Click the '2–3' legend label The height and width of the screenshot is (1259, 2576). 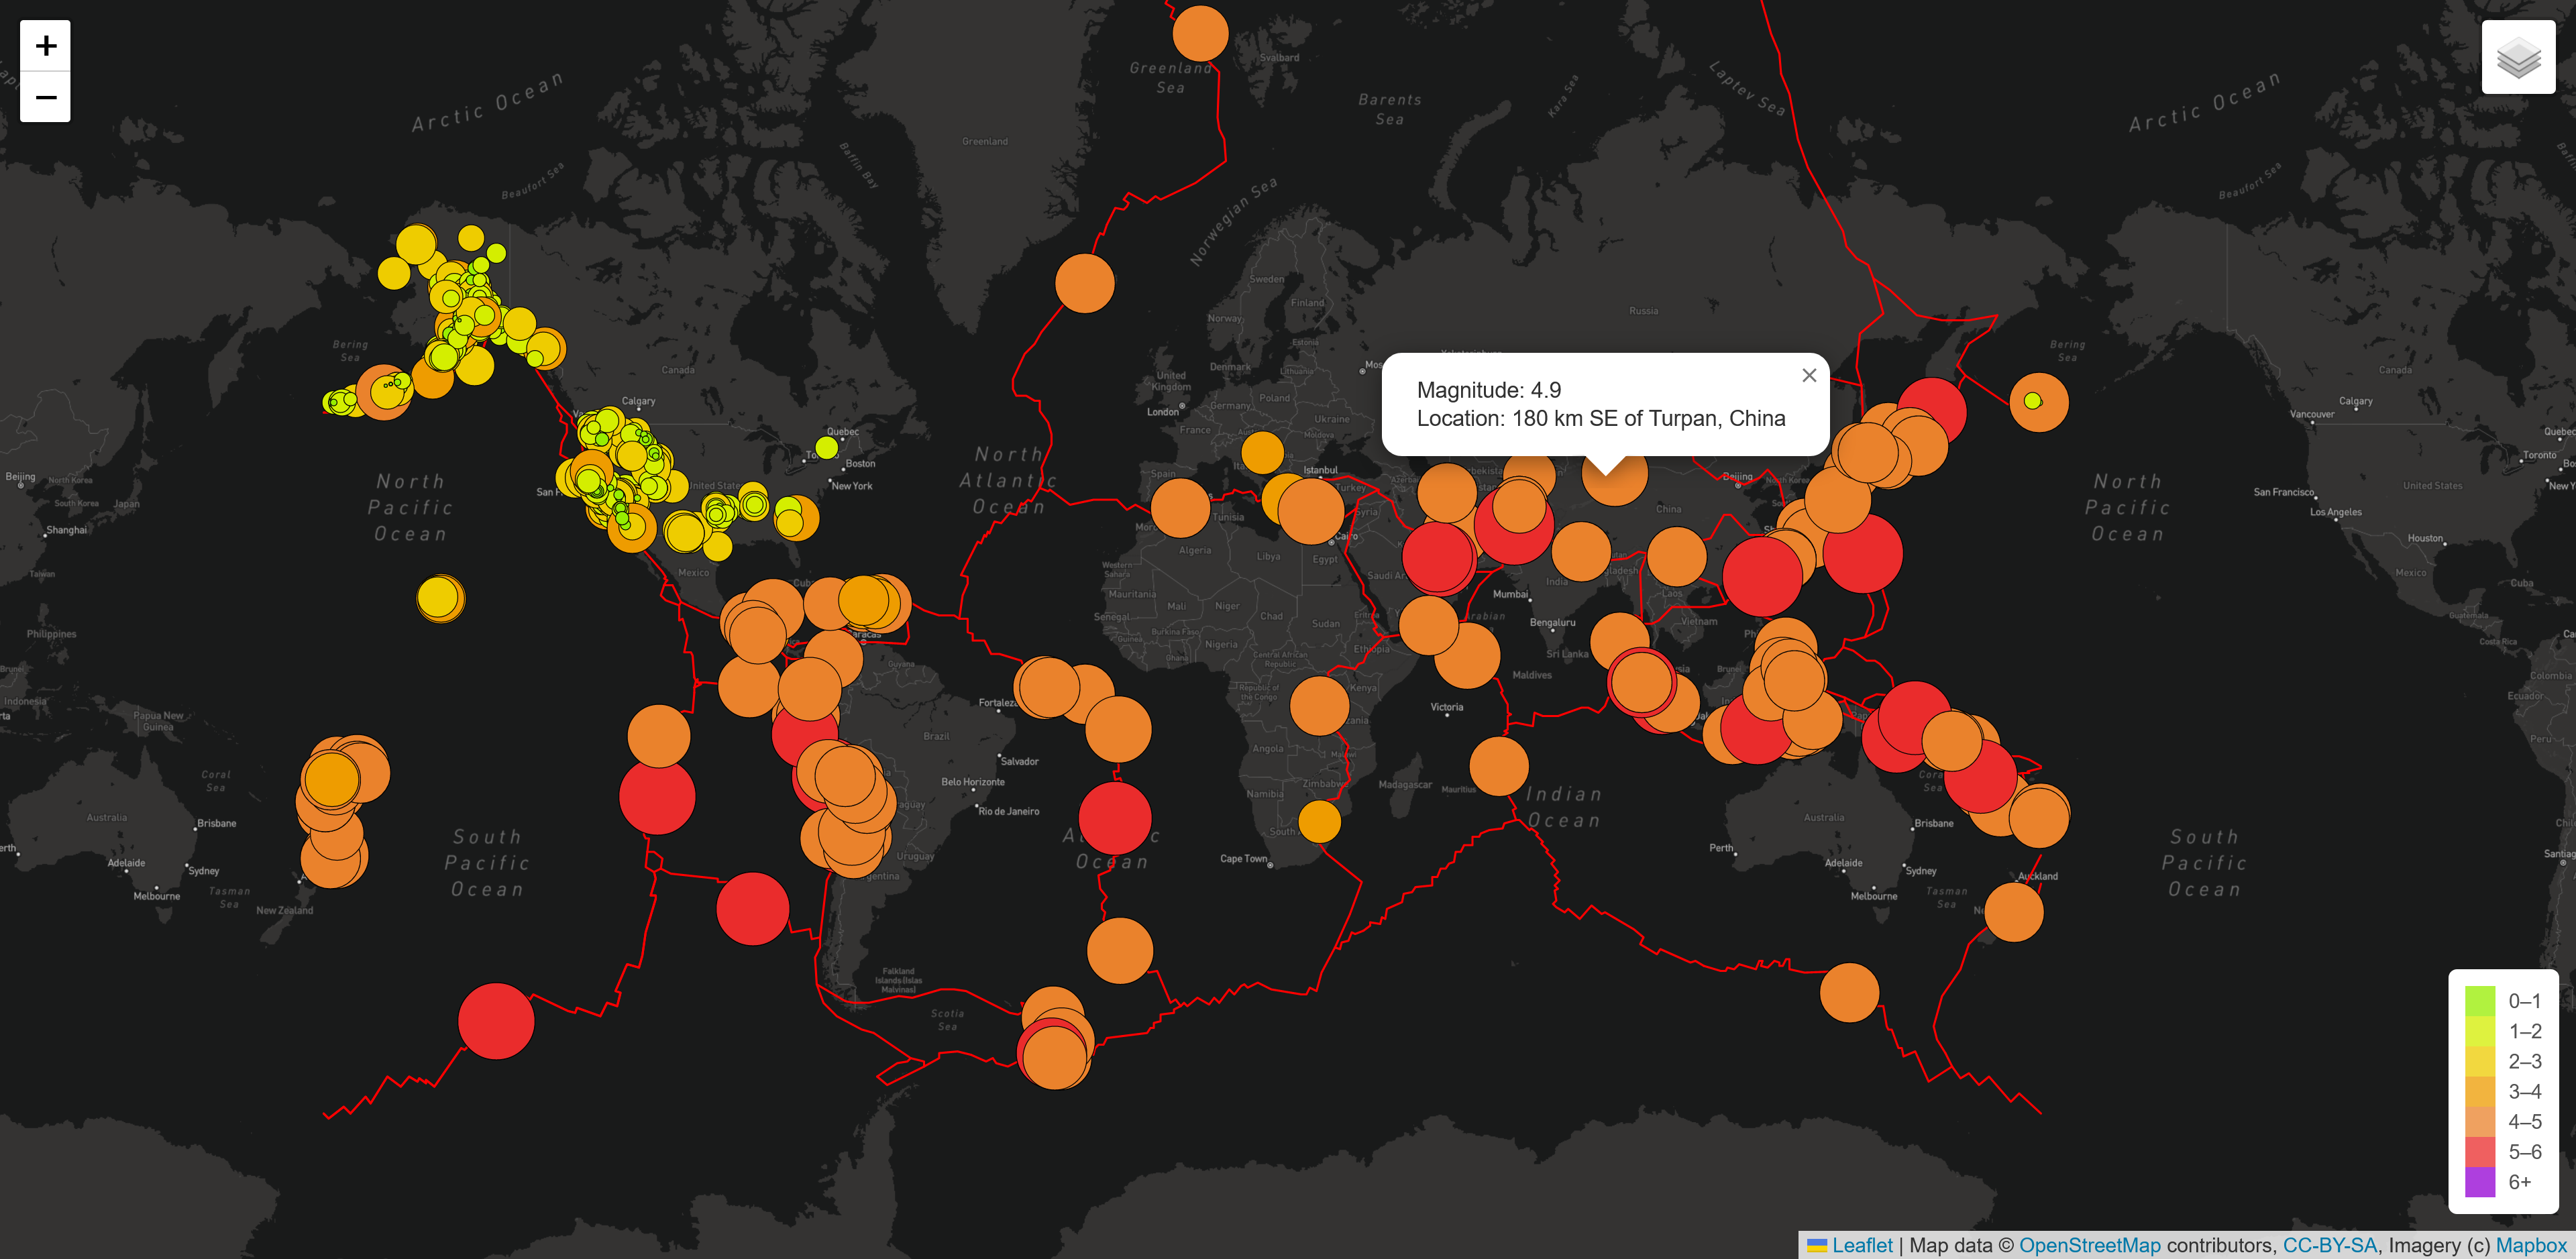click(2525, 1061)
